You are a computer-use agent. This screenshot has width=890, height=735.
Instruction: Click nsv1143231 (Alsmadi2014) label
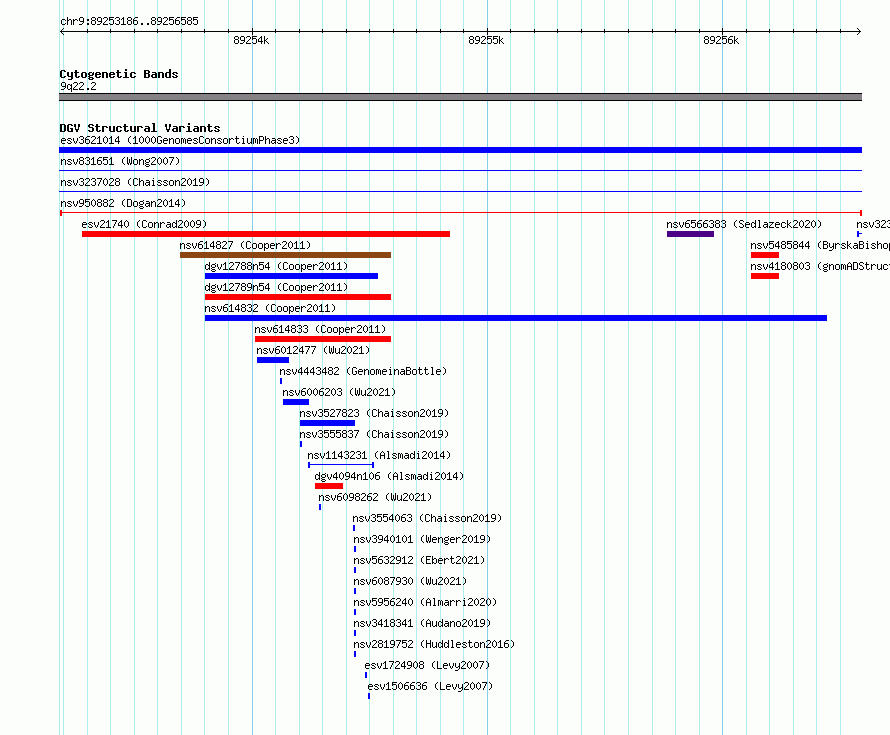379,455
